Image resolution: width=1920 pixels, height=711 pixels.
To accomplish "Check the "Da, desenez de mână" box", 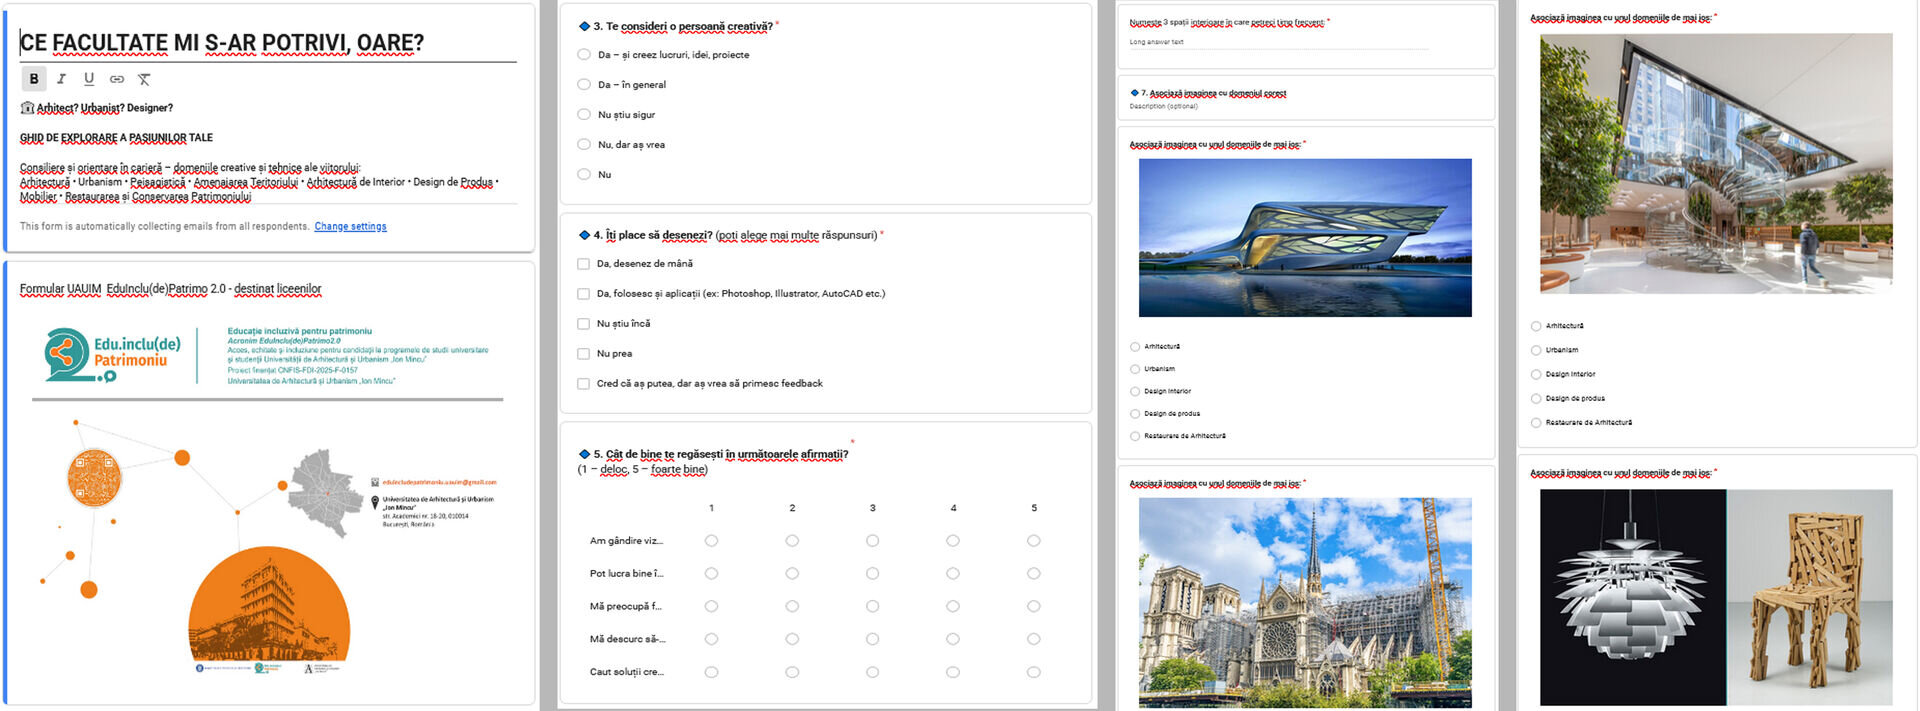I will click(x=583, y=264).
